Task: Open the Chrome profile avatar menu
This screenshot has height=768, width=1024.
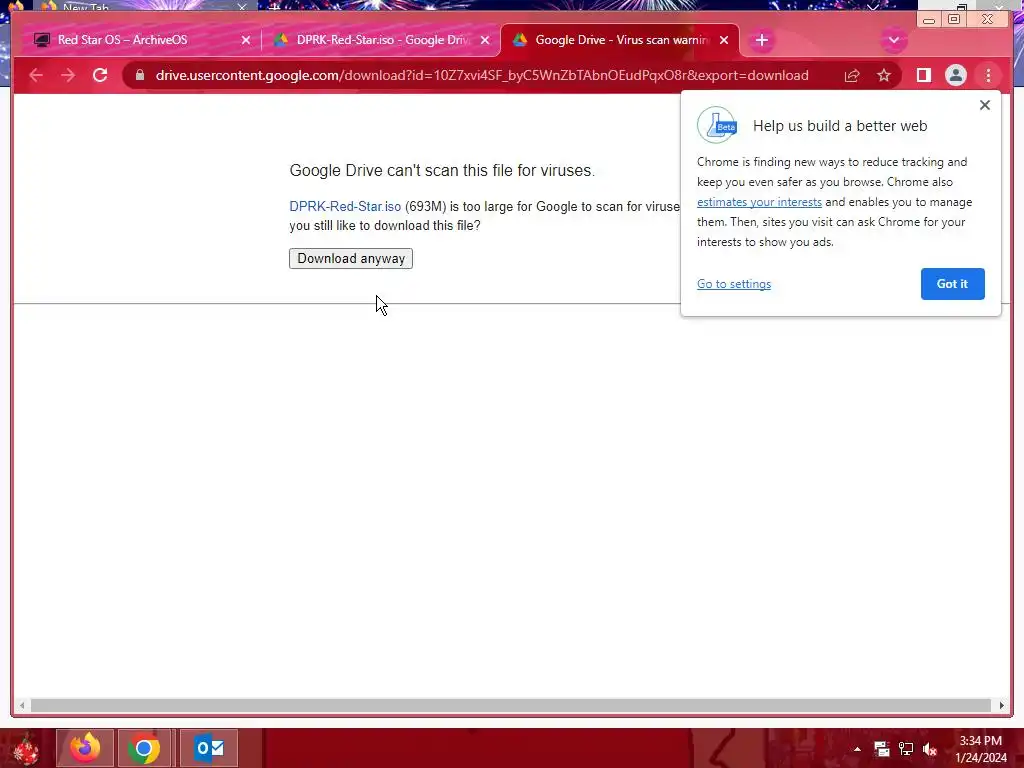Action: coord(955,76)
